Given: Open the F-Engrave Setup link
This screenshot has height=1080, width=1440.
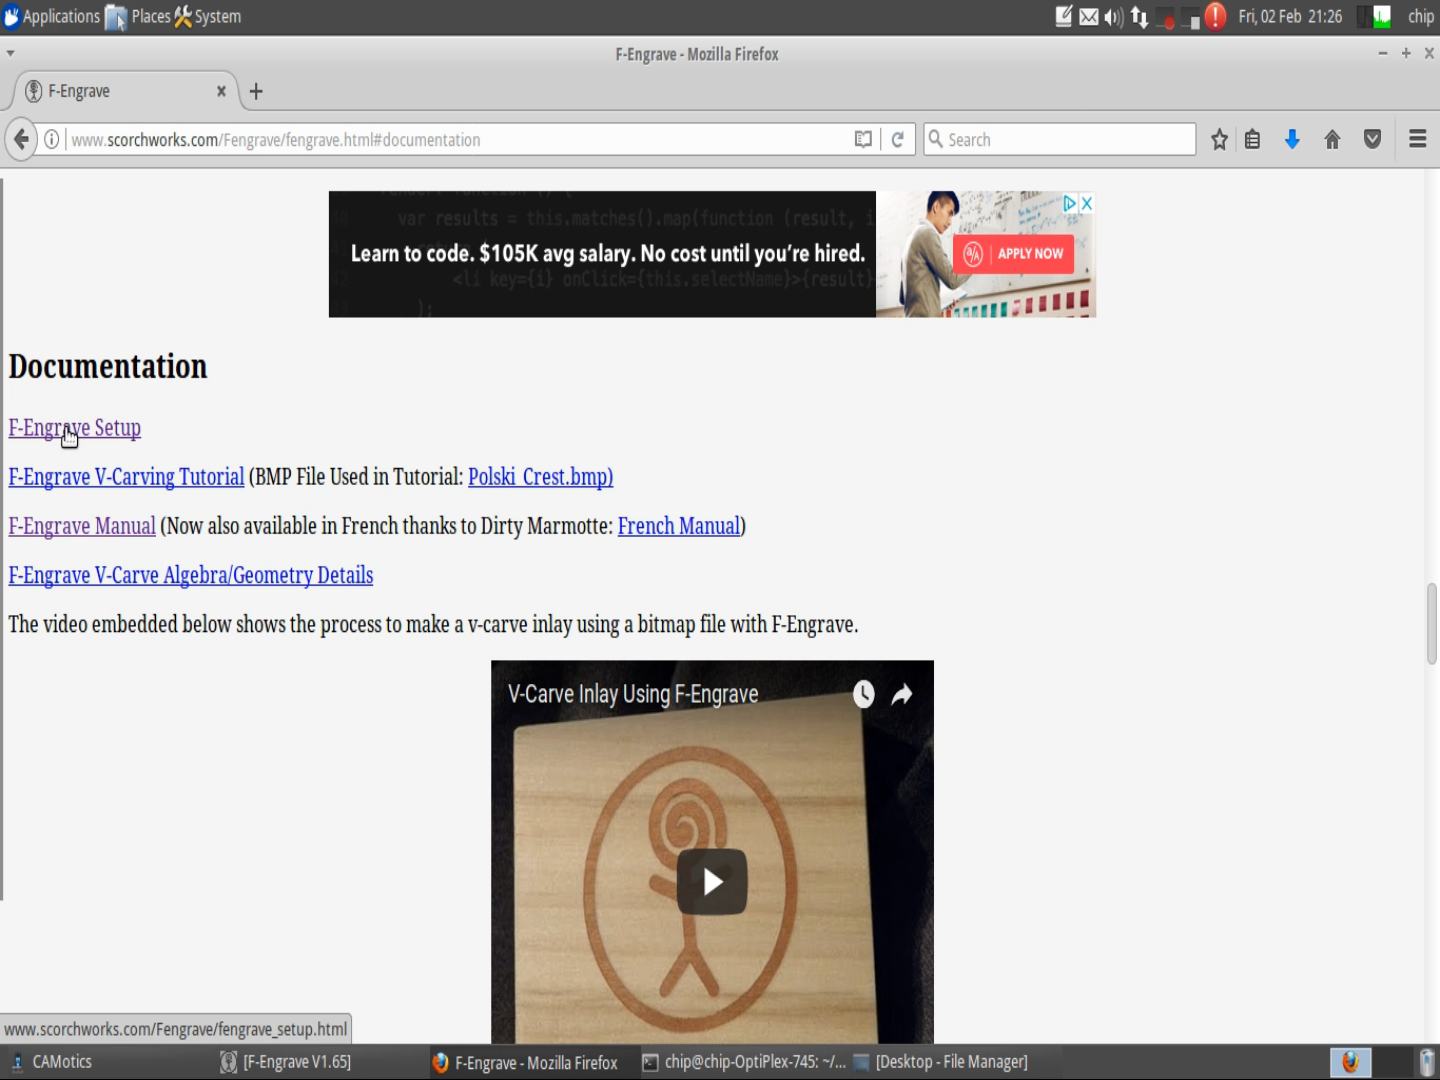Looking at the screenshot, I should point(74,427).
